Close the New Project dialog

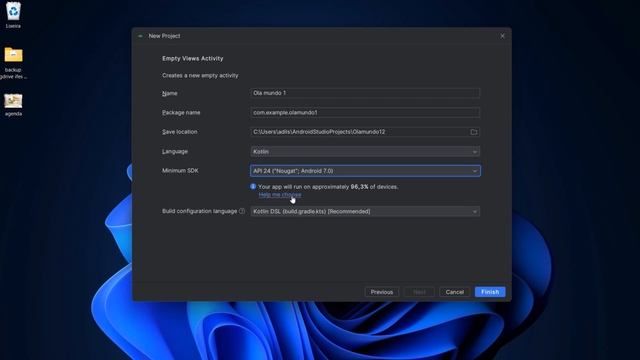502,36
